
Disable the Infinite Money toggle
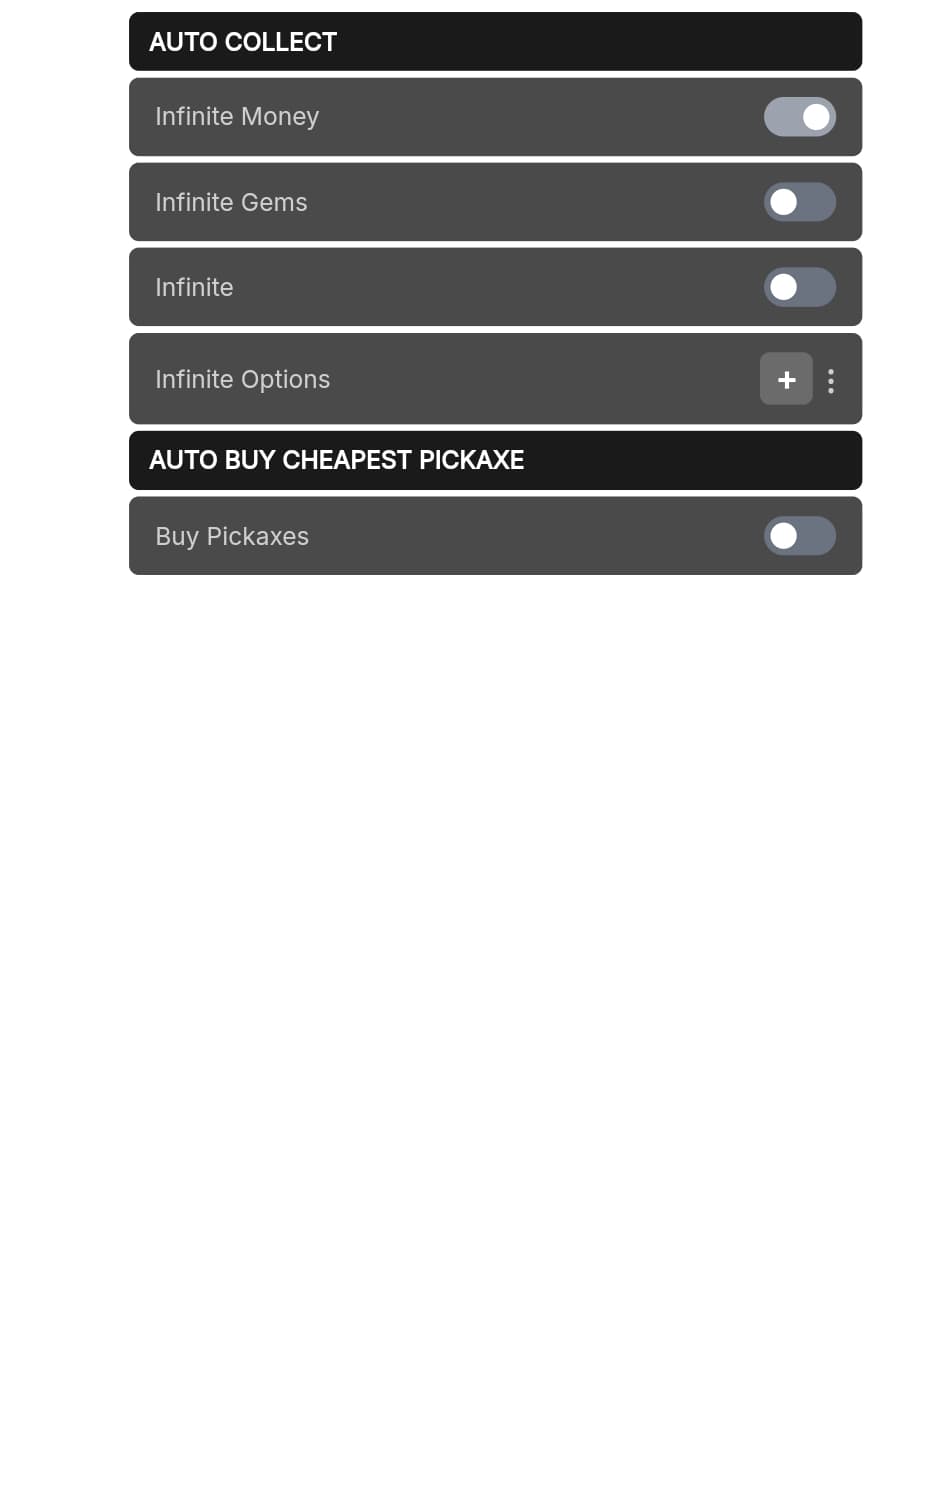pyautogui.click(x=799, y=117)
